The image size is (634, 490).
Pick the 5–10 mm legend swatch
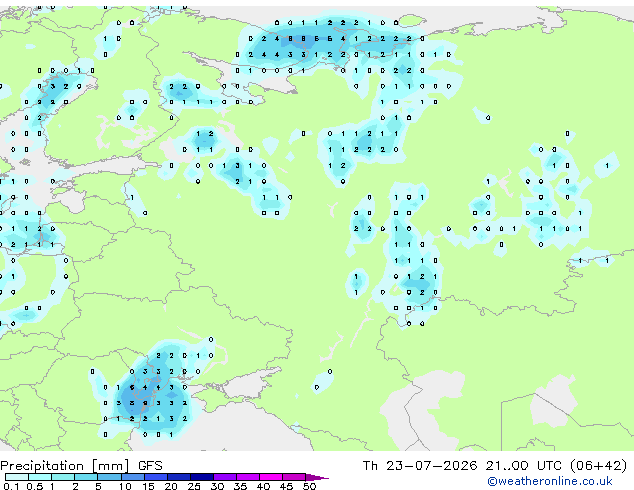pyautogui.click(x=110, y=477)
